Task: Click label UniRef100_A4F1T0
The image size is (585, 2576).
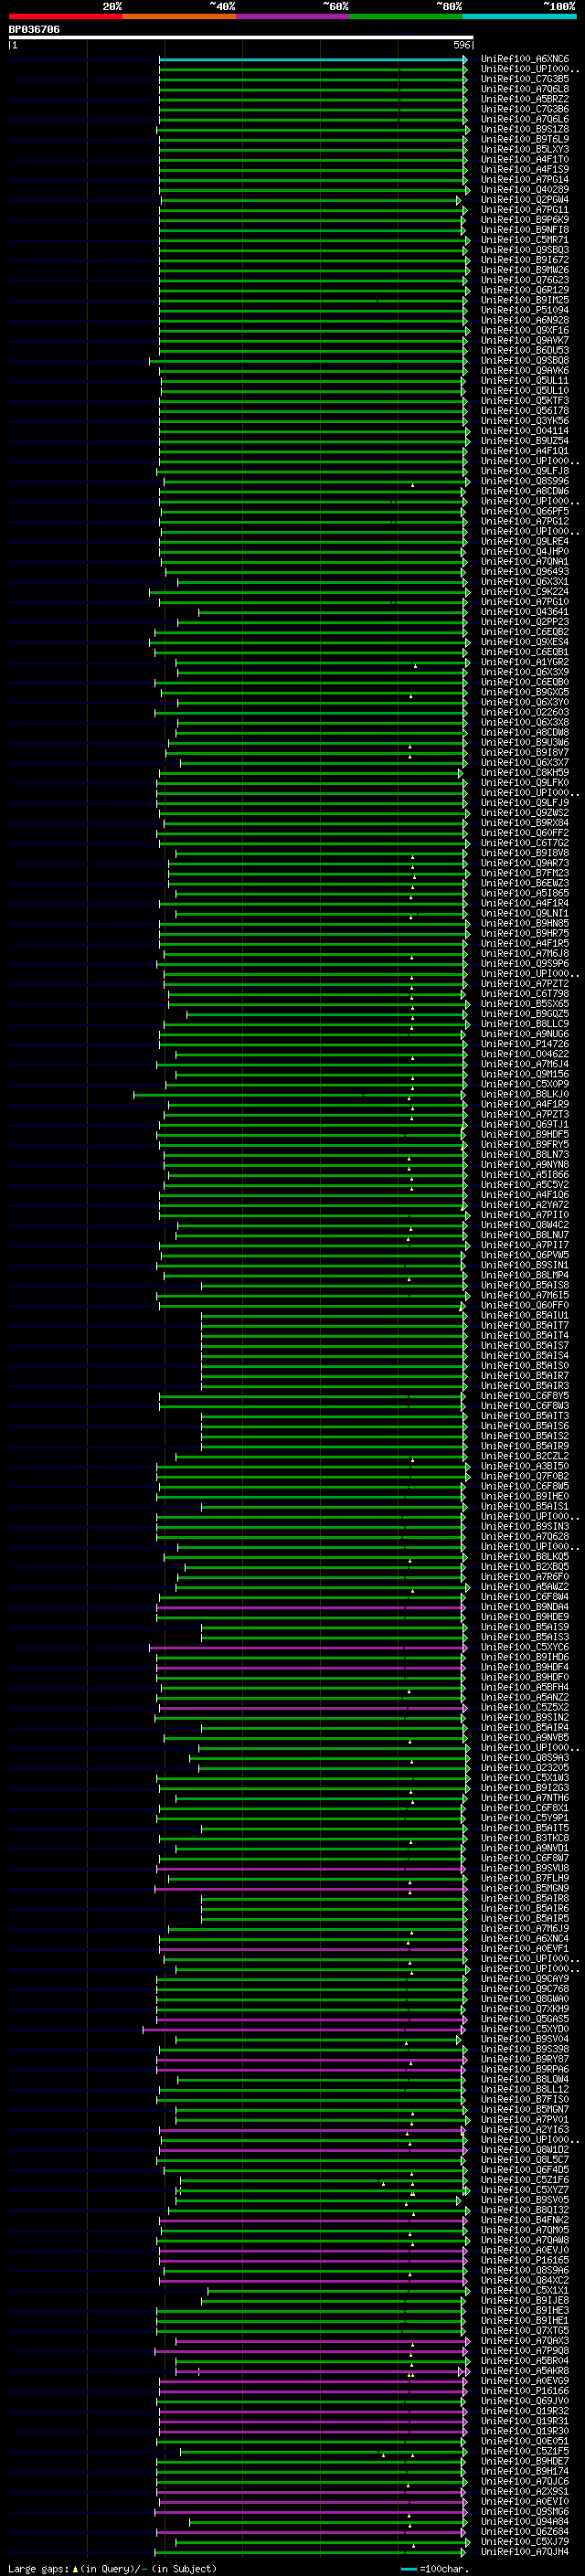Action: point(525,159)
